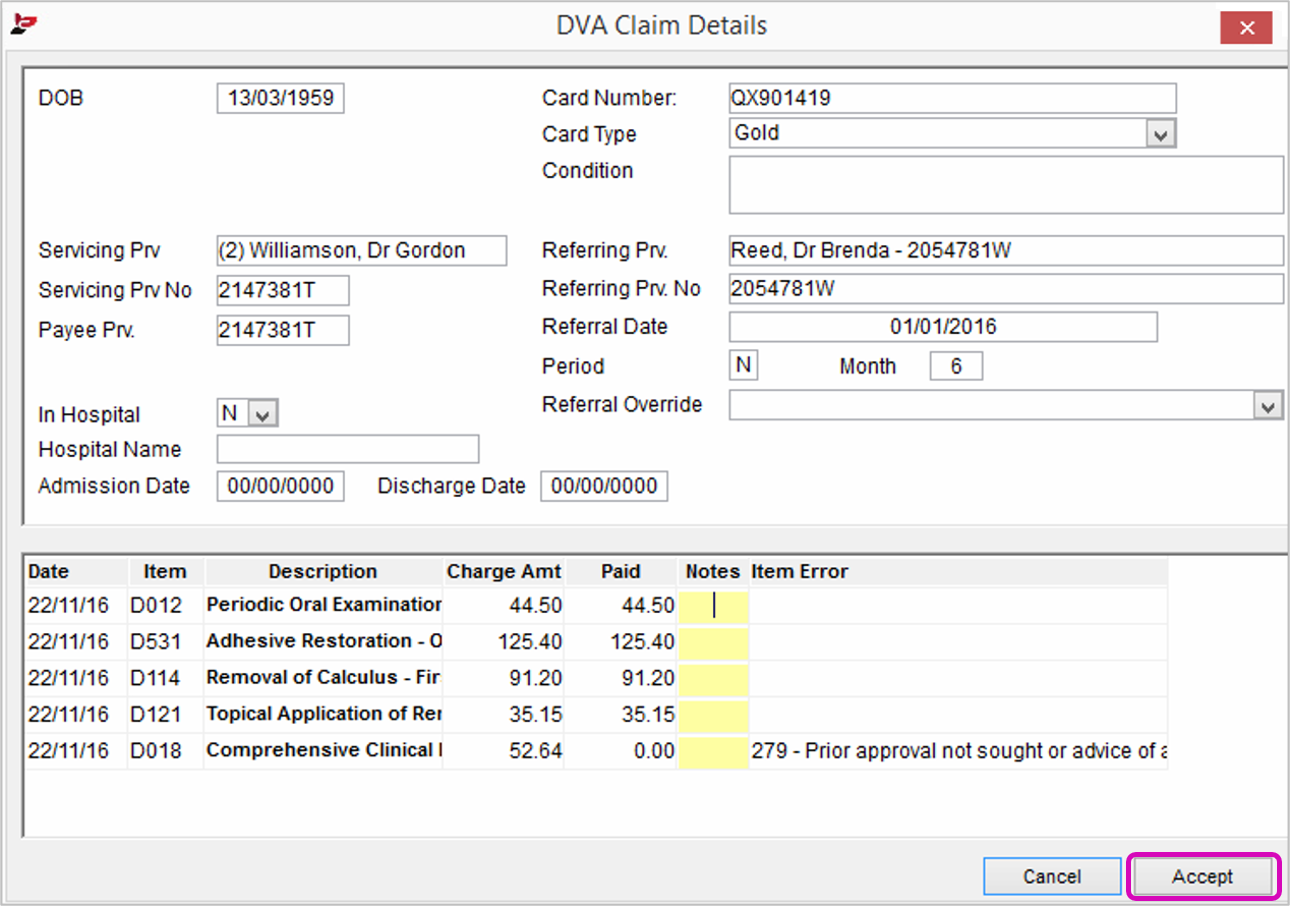
Task: Click the Period field containing N
Action: [743, 365]
